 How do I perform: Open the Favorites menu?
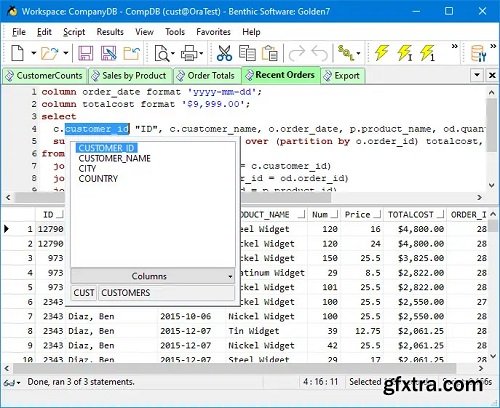point(213,32)
